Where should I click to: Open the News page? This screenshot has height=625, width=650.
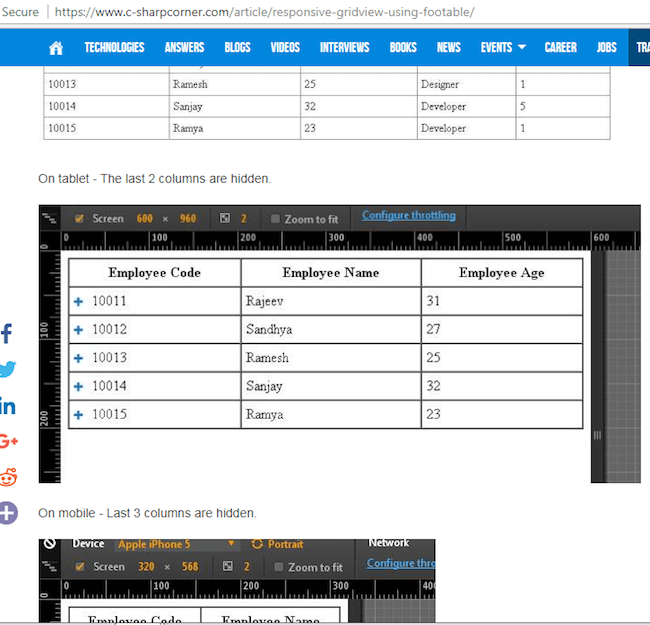tap(449, 47)
